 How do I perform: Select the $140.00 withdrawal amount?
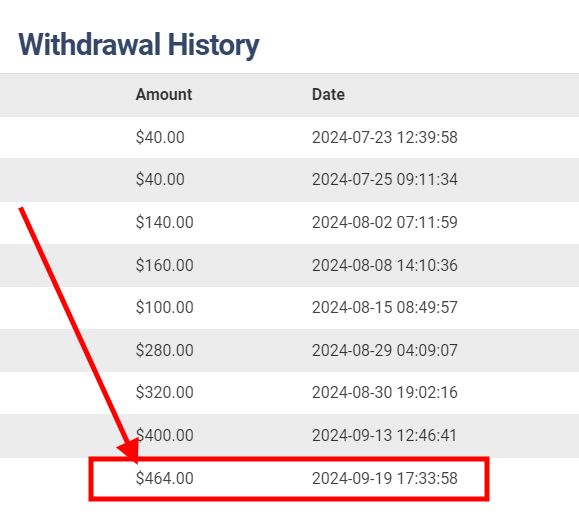point(164,222)
